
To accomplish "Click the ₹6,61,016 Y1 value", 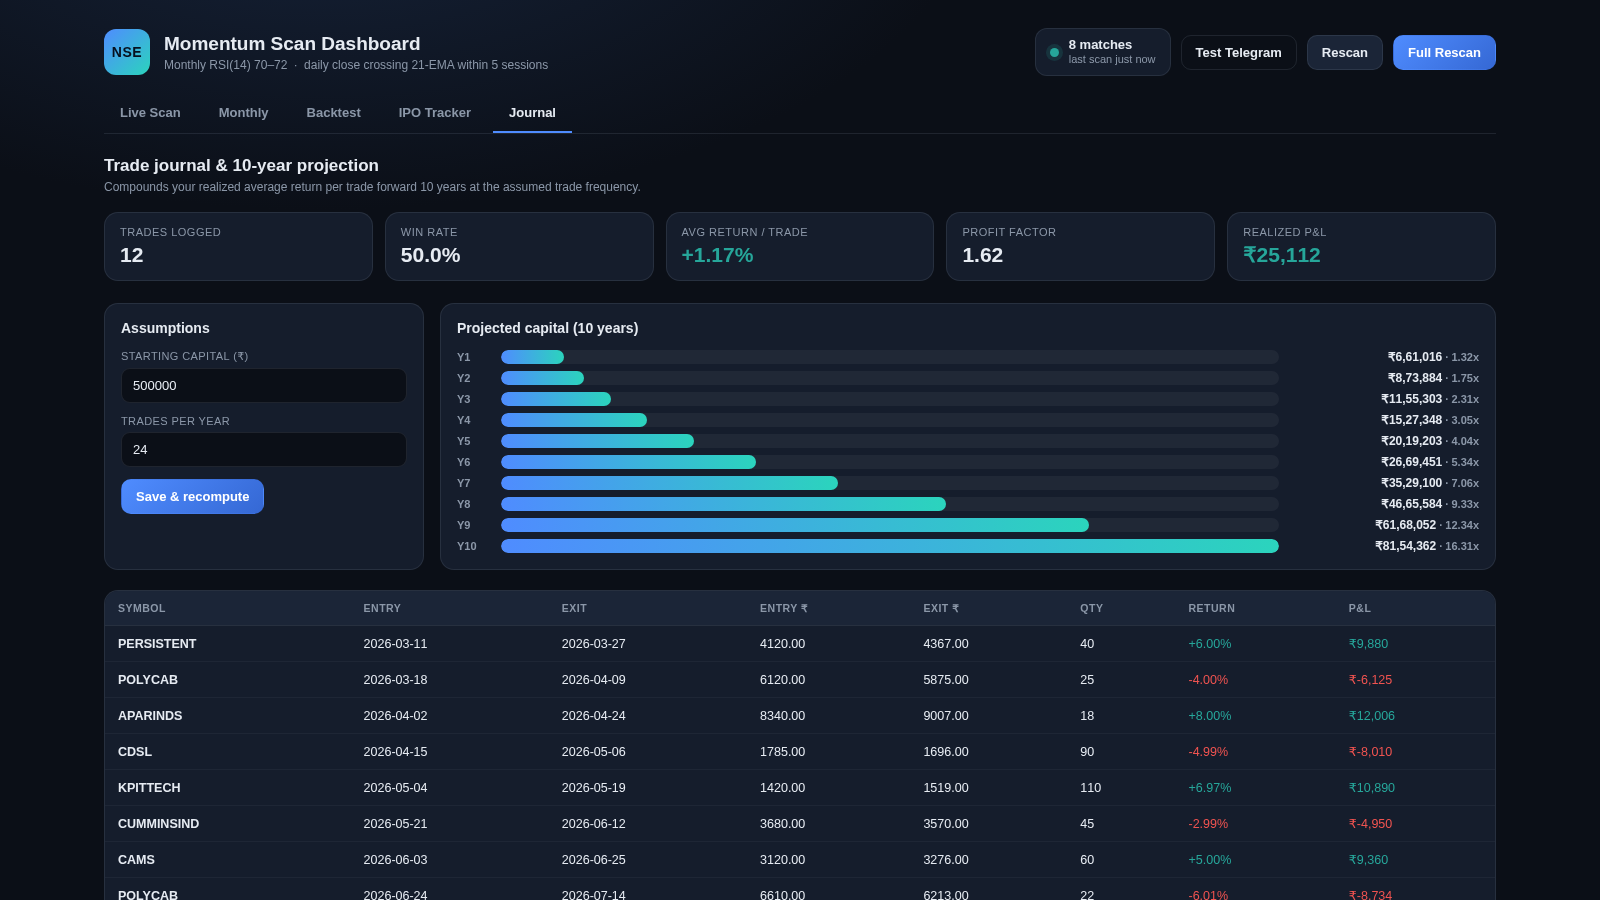I will coord(1414,357).
